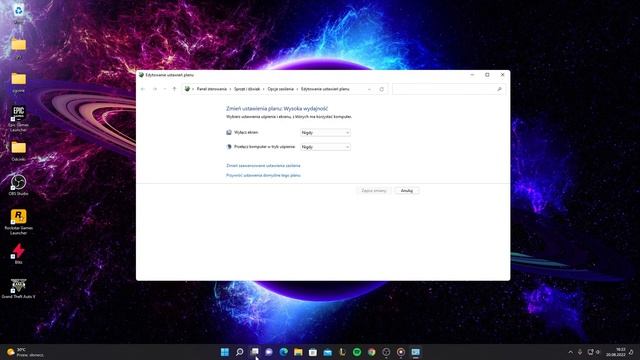This screenshot has width=640, height=360.
Task: Open the Chat taskbar icon
Action: (x=269, y=352)
